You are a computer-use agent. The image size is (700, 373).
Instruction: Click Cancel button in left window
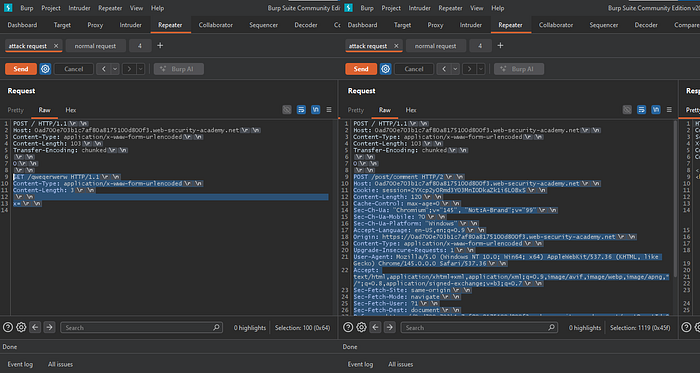[74, 69]
